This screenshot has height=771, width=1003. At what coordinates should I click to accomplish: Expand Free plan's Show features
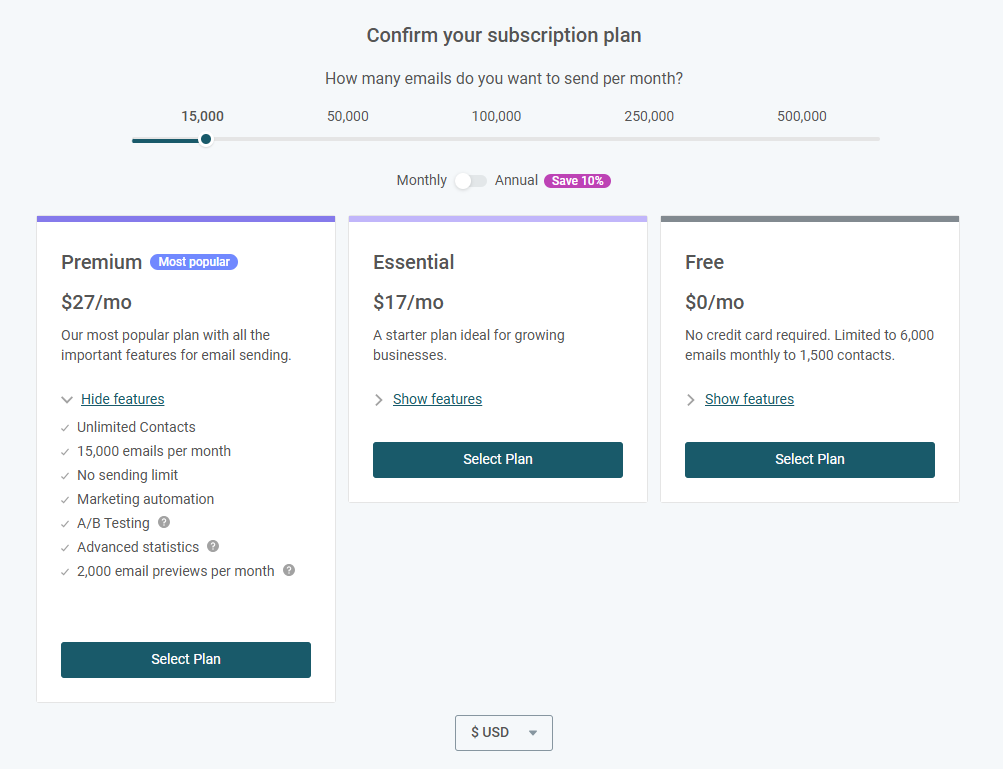click(x=749, y=399)
